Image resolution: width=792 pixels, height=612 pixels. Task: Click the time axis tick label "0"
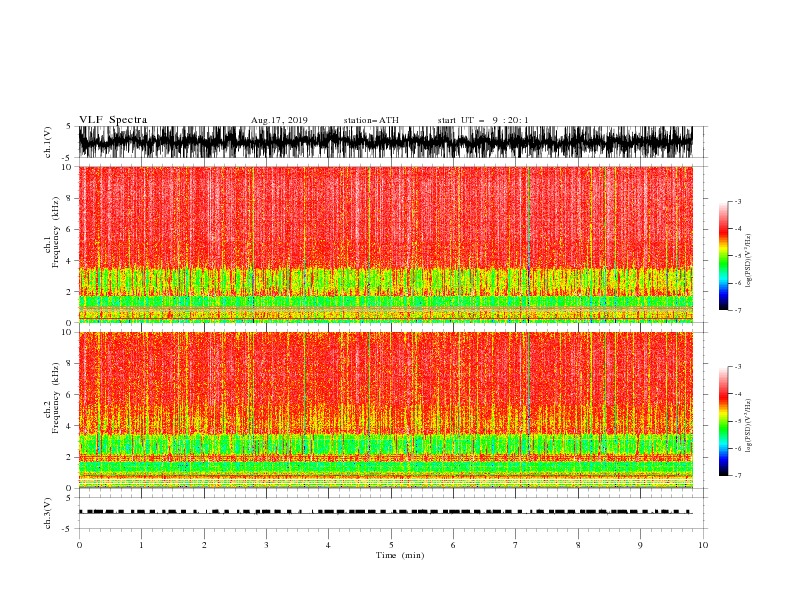pyautogui.click(x=79, y=545)
